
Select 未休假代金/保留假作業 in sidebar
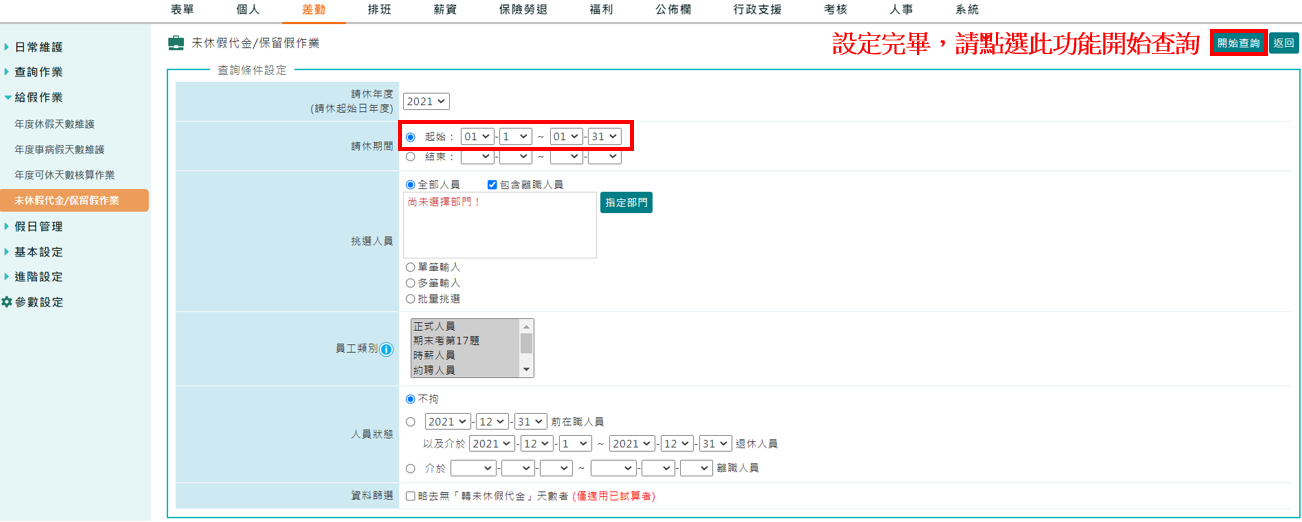point(74,200)
